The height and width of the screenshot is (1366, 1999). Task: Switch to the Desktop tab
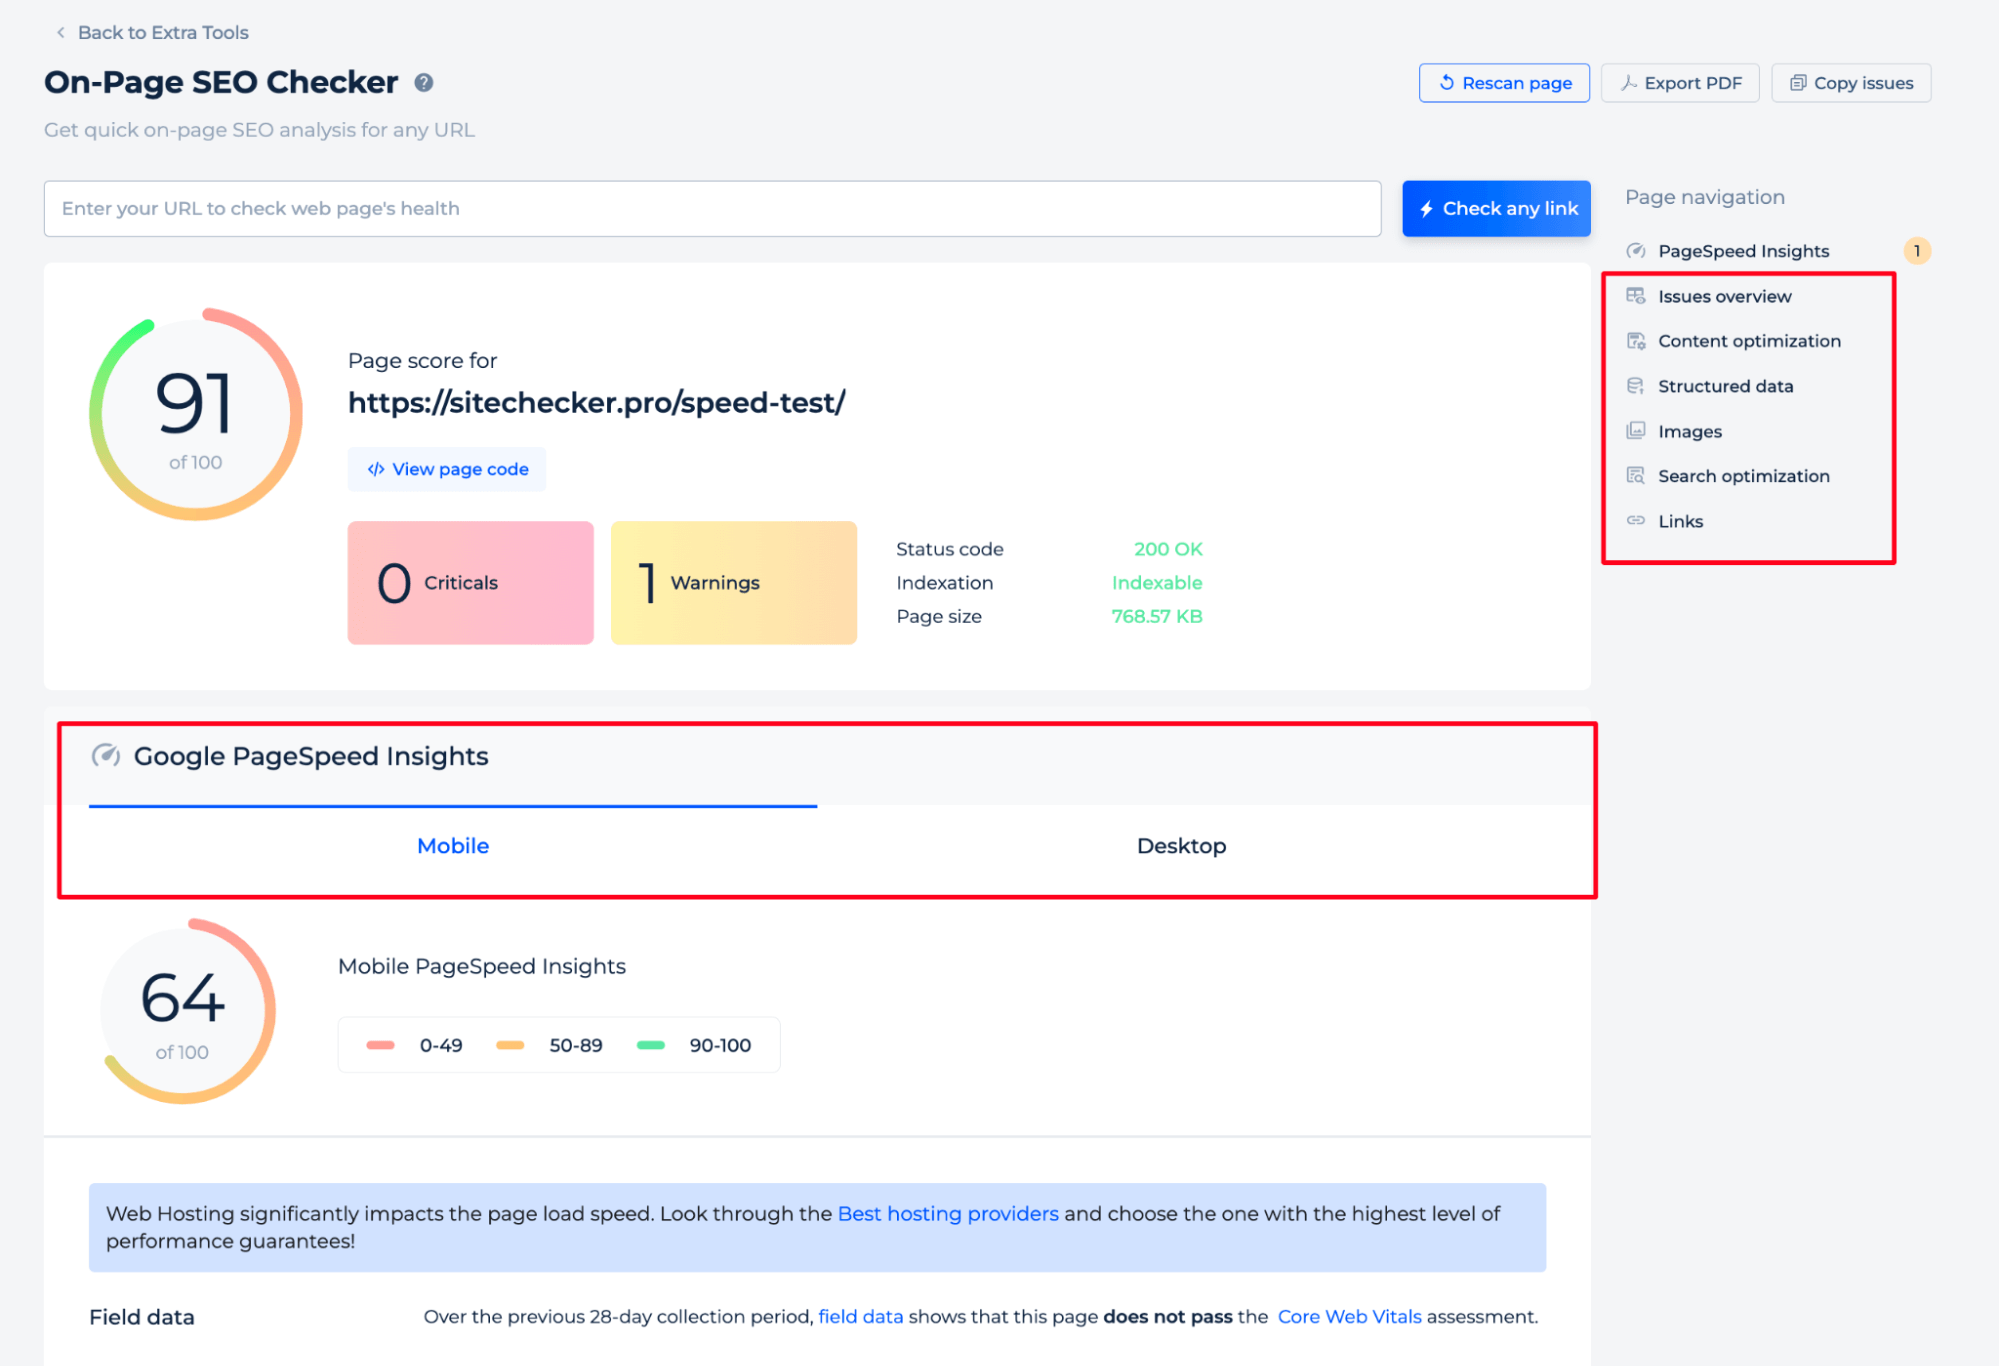click(x=1181, y=846)
